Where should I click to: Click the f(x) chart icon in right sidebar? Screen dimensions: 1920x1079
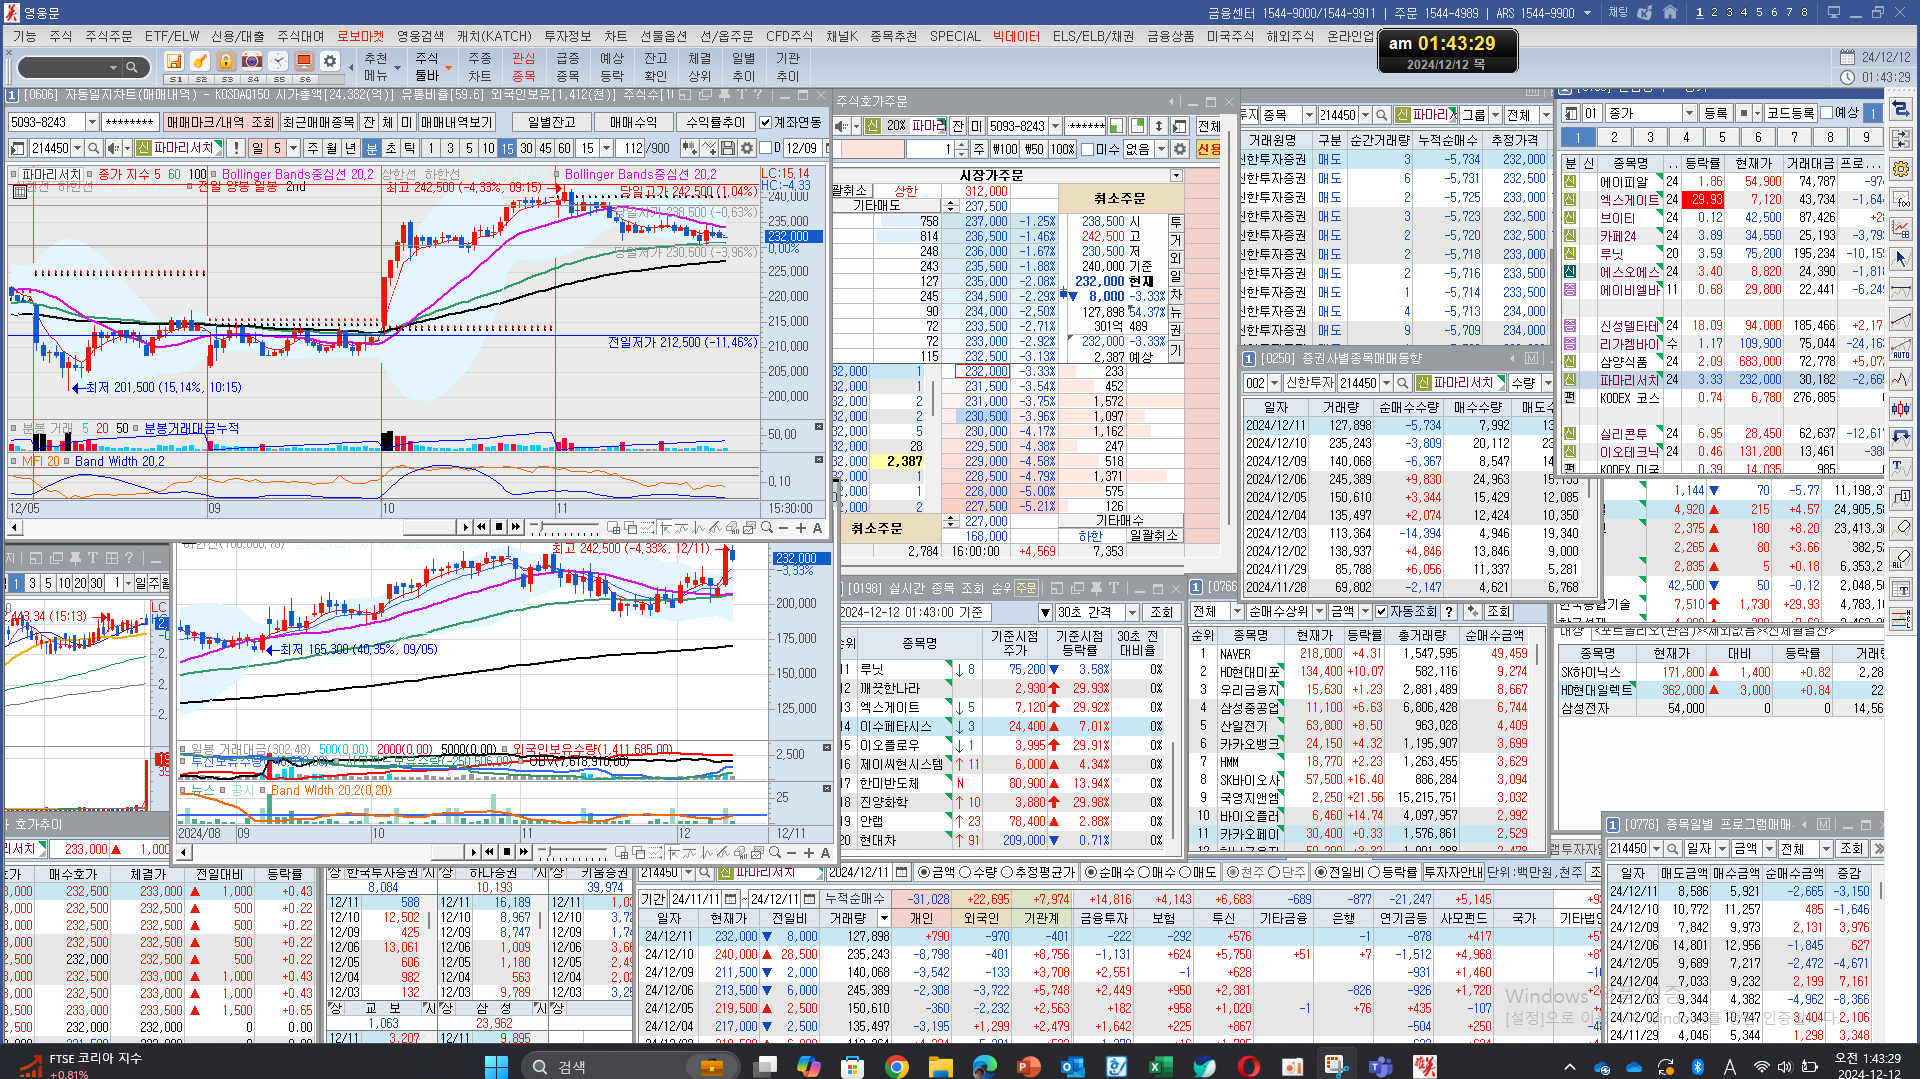(1901, 199)
